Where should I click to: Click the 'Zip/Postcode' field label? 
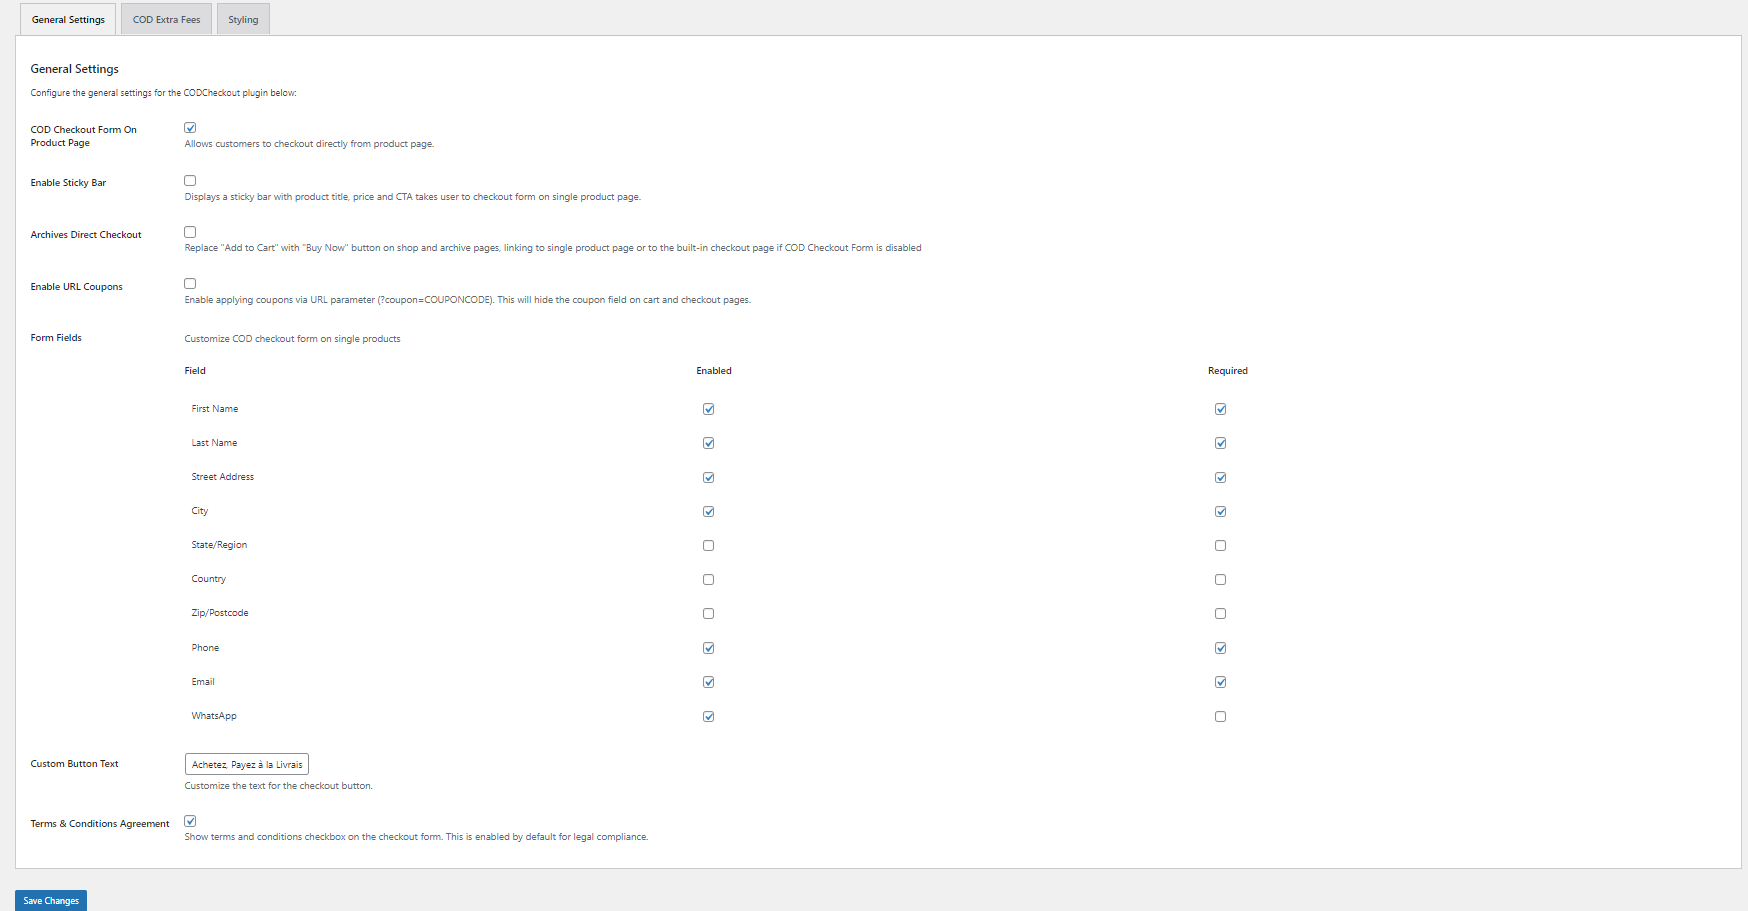click(220, 613)
